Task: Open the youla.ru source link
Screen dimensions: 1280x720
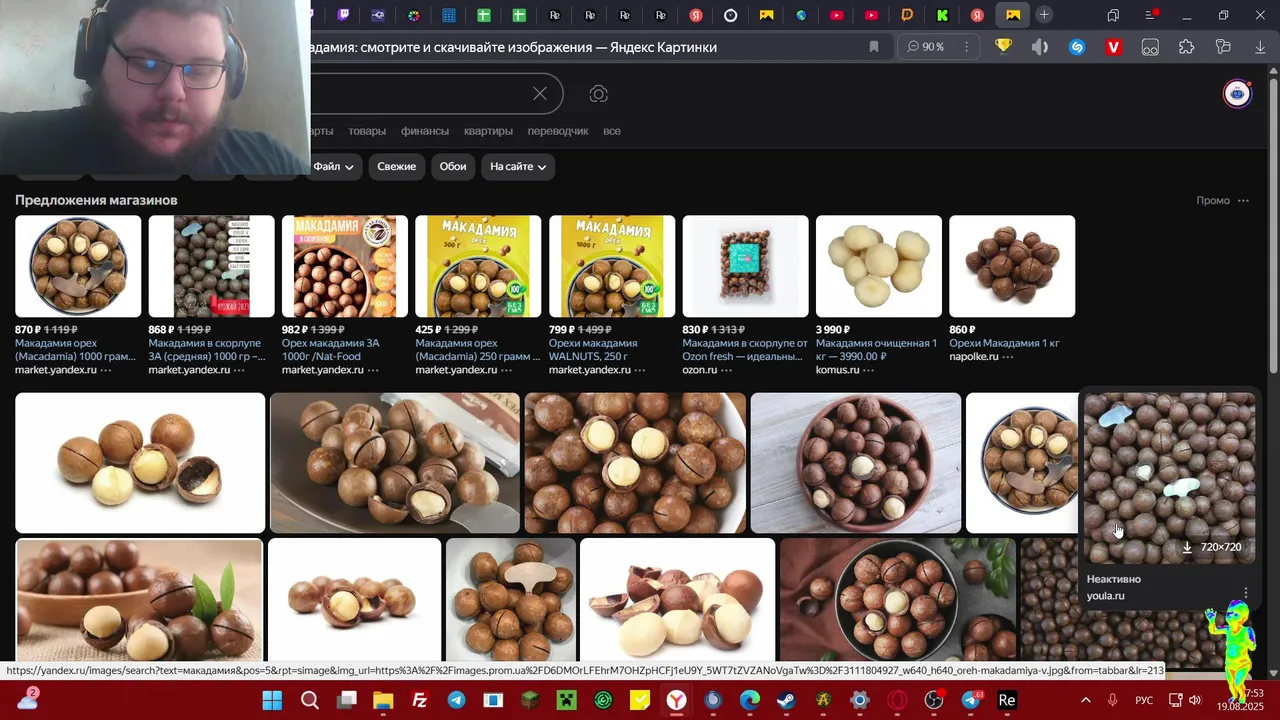Action: tap(1105, 596)
